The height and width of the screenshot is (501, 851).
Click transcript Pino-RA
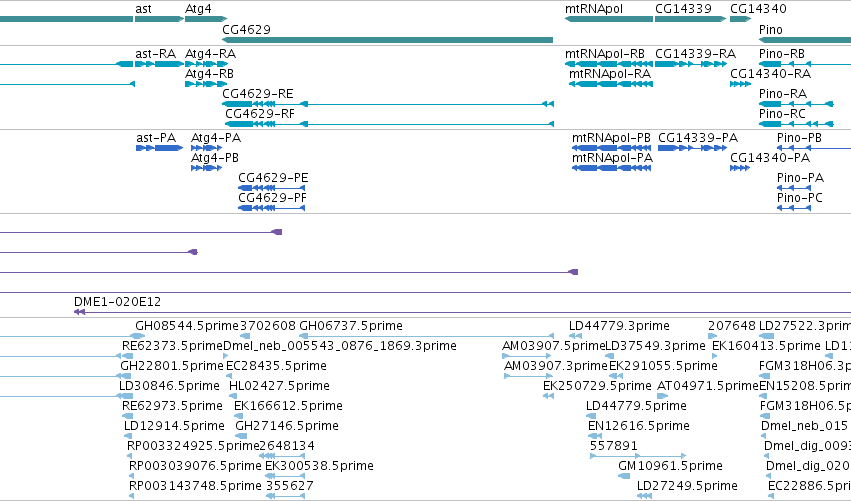click(x=796, y=104)
